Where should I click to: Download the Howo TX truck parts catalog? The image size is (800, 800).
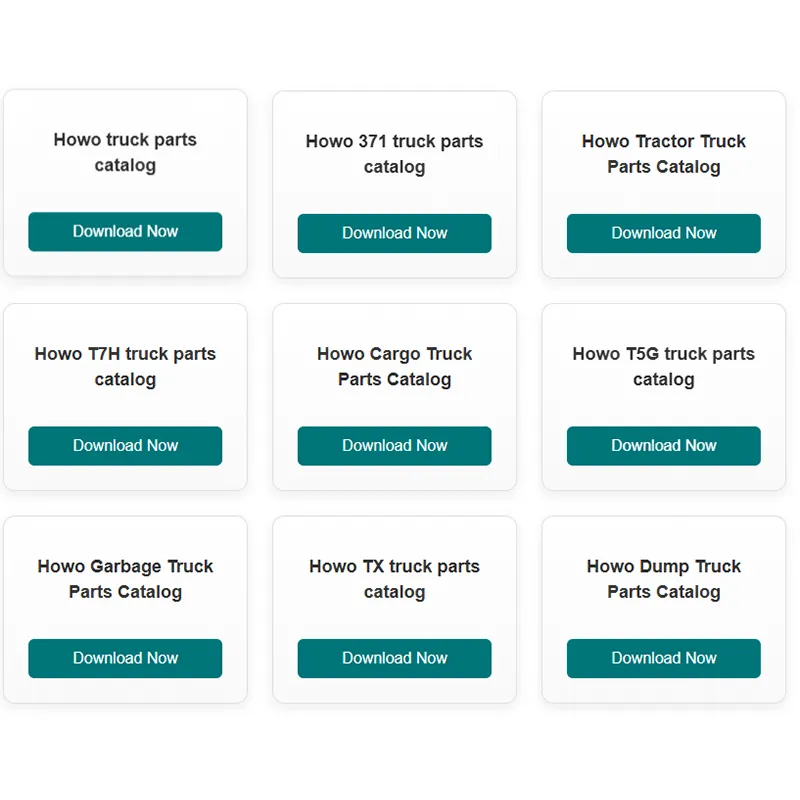pos(394,658)
